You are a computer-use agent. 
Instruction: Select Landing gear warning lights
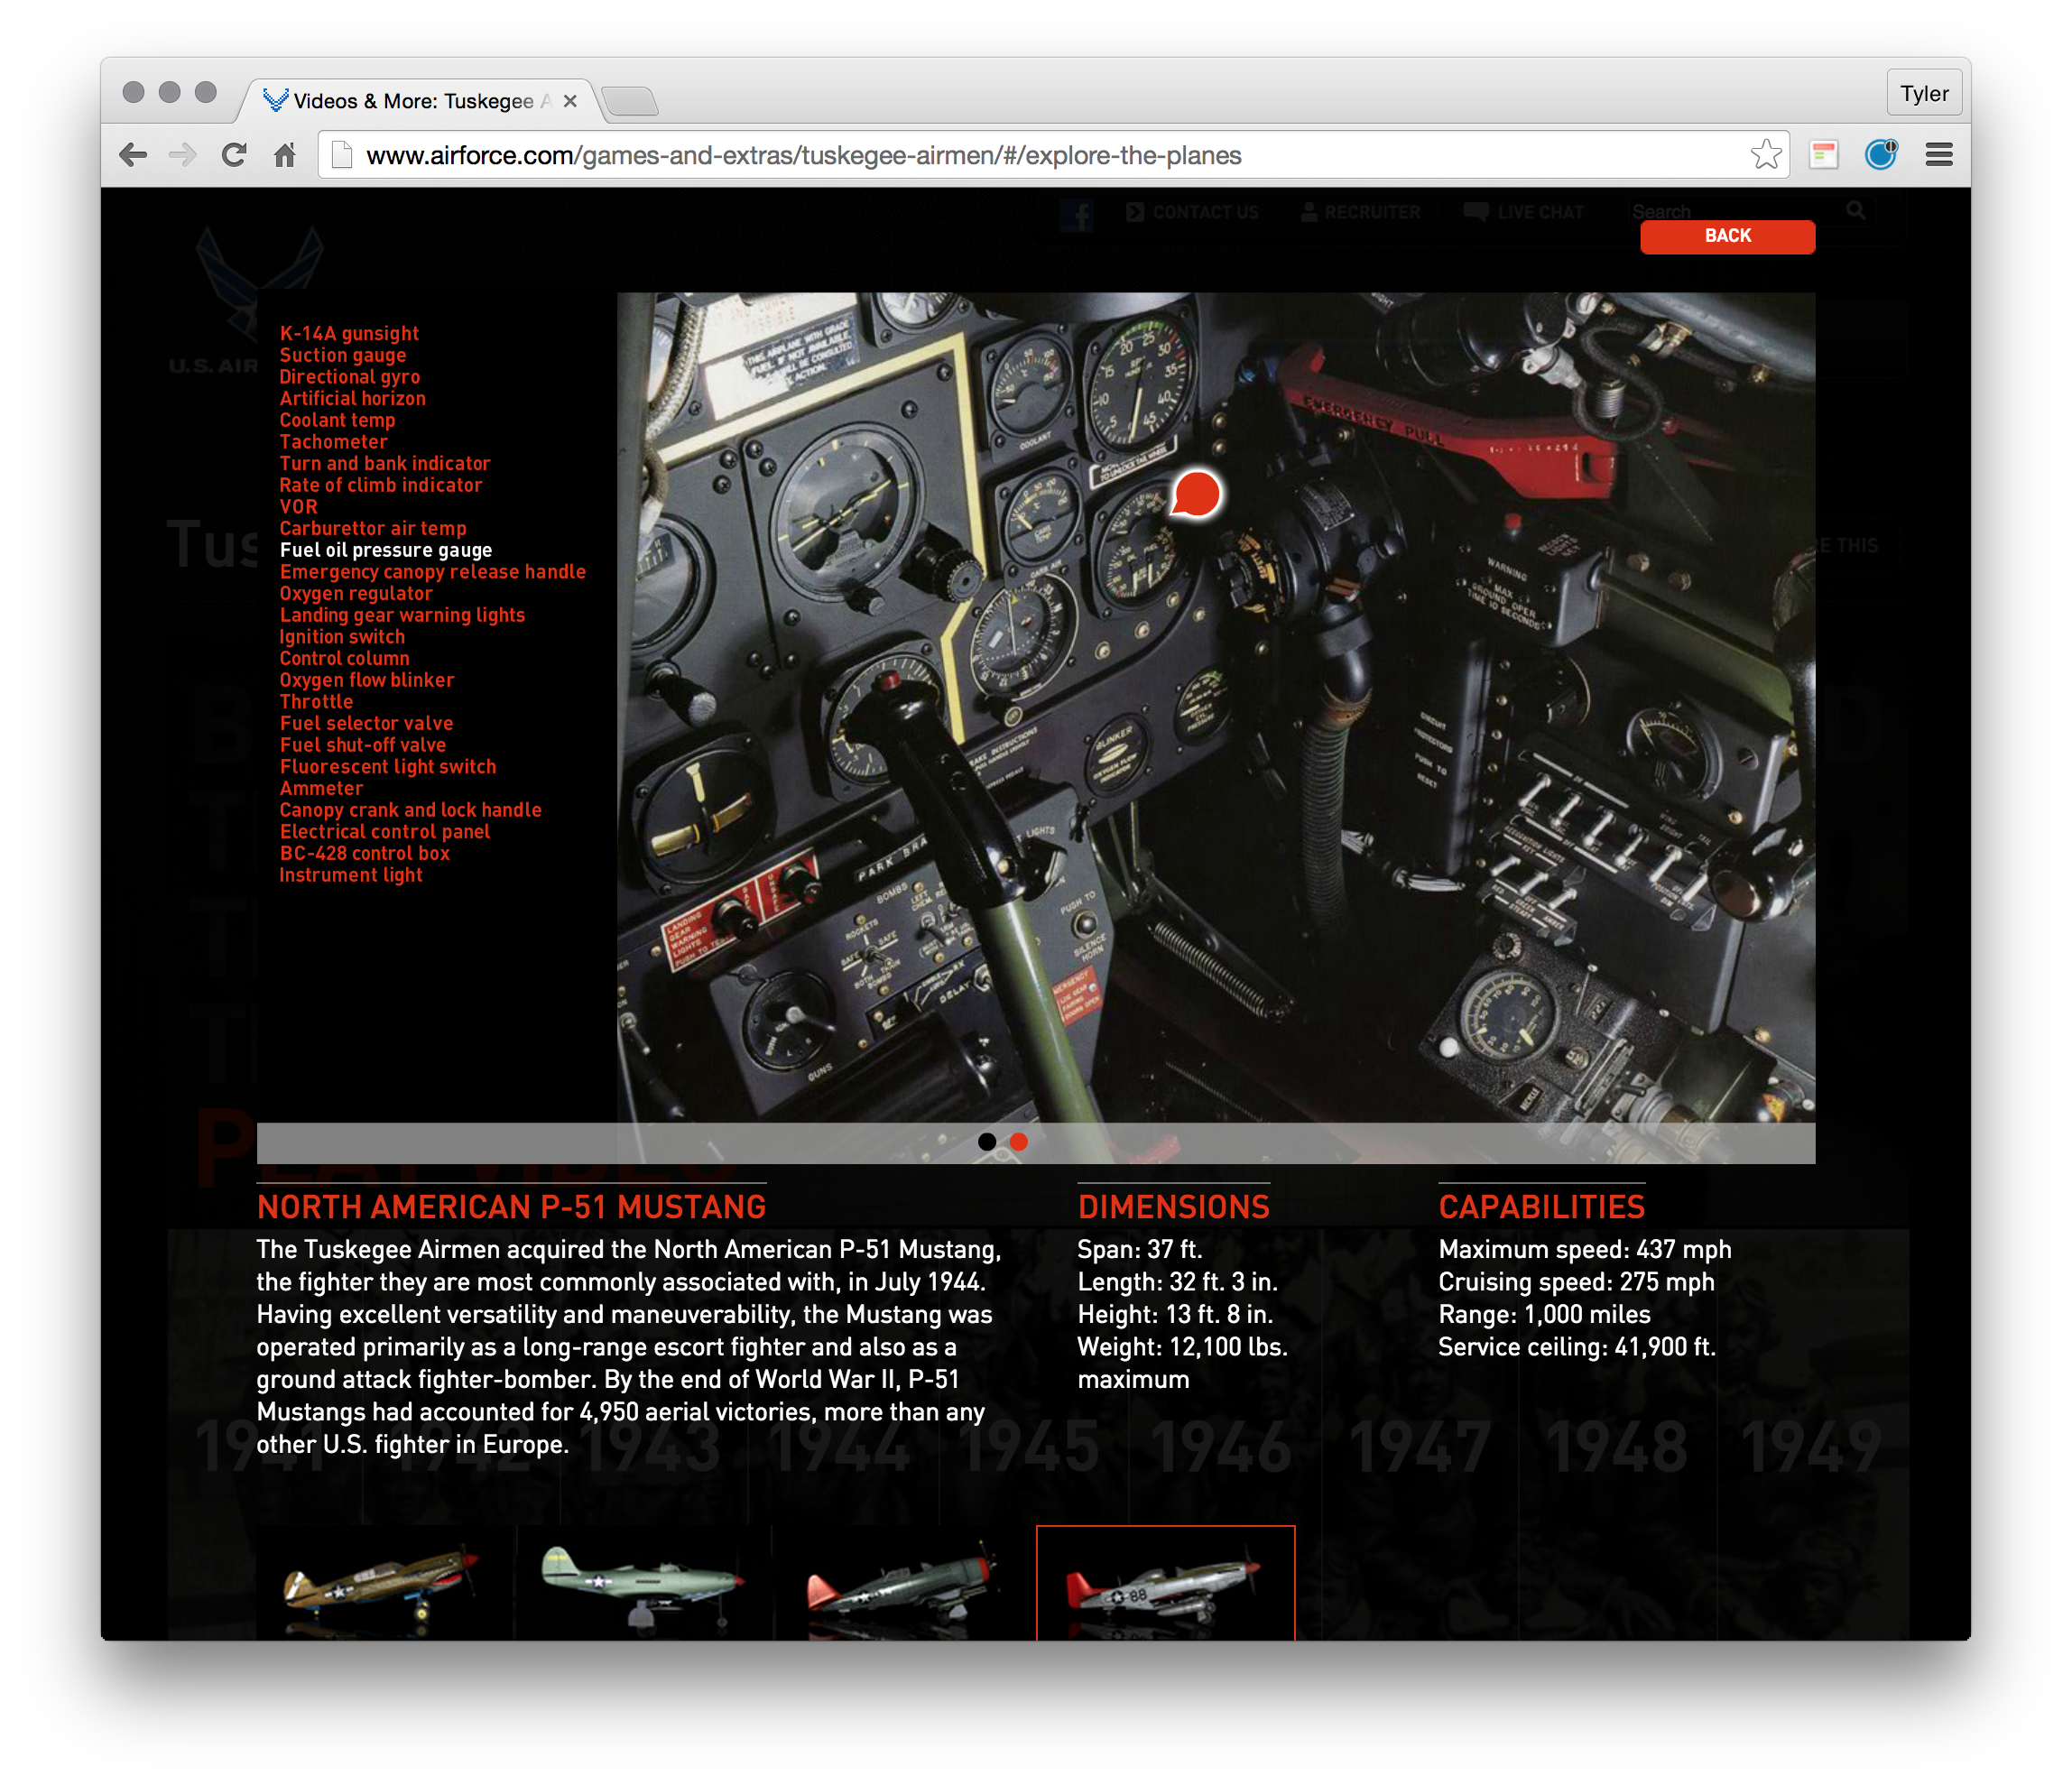tap(402, 615)
